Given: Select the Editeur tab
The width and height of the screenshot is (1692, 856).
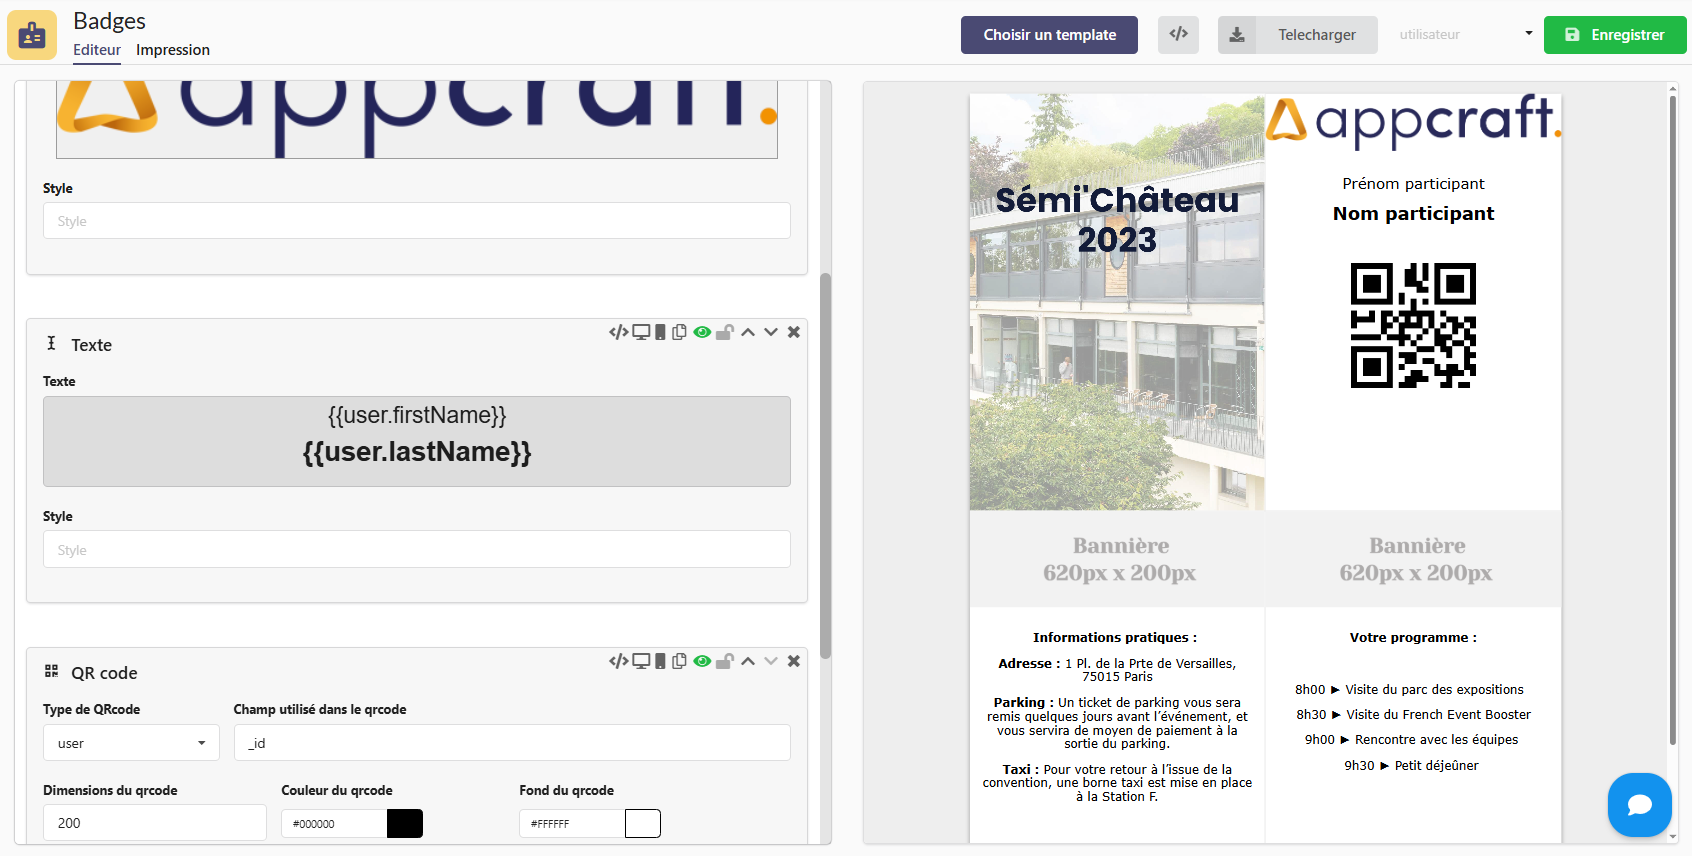Looking at the screenshot, I should tap(97, 50).
